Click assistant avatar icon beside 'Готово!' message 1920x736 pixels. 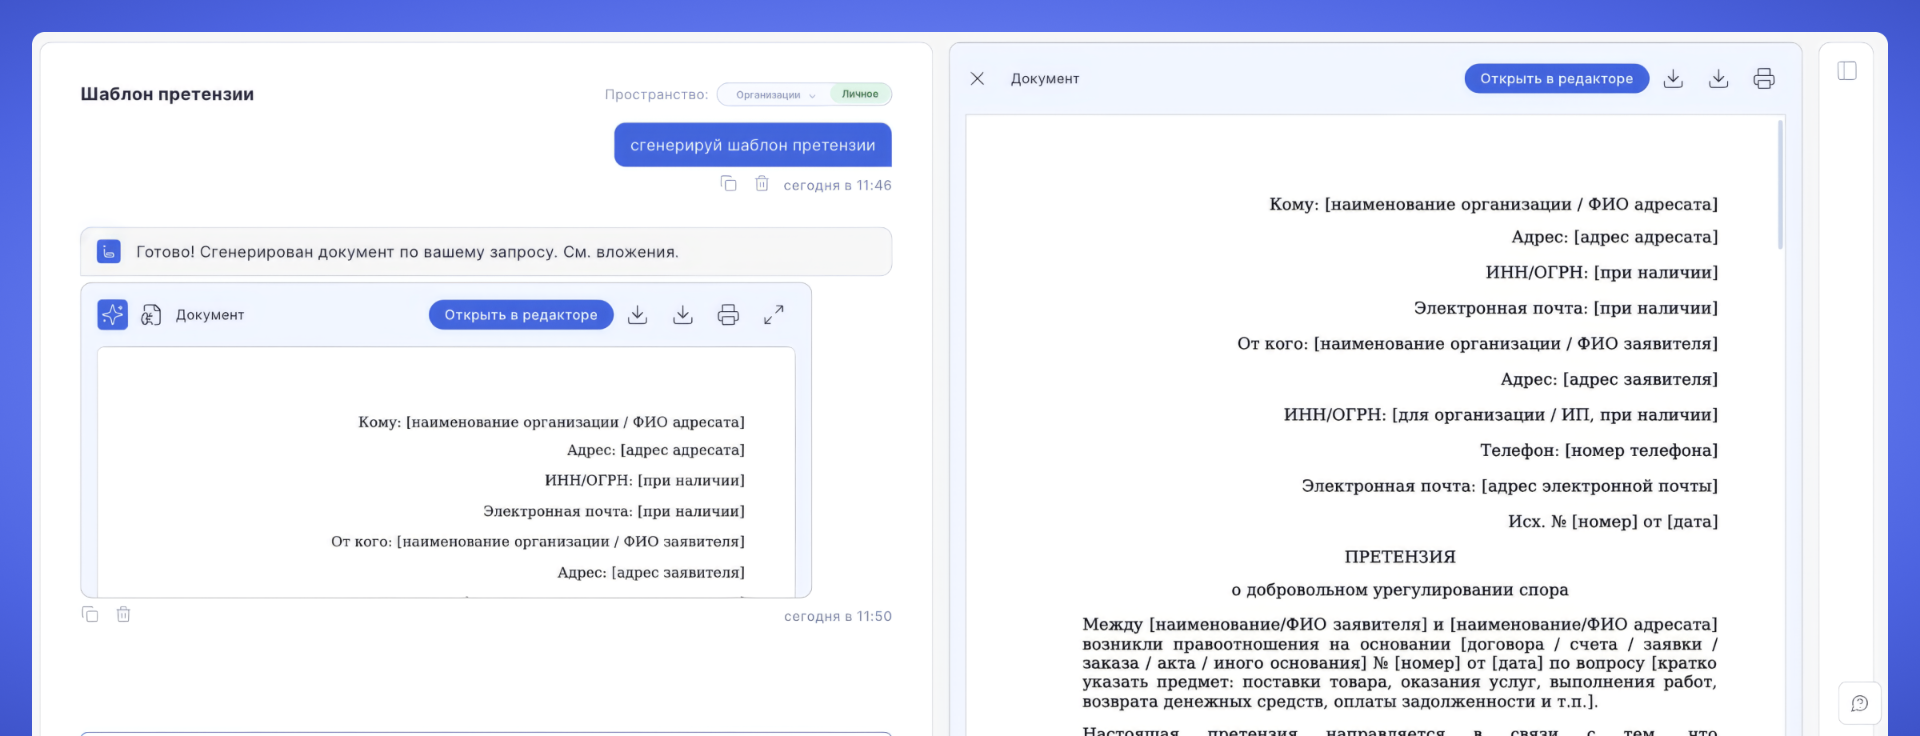(x=109, y=252)
